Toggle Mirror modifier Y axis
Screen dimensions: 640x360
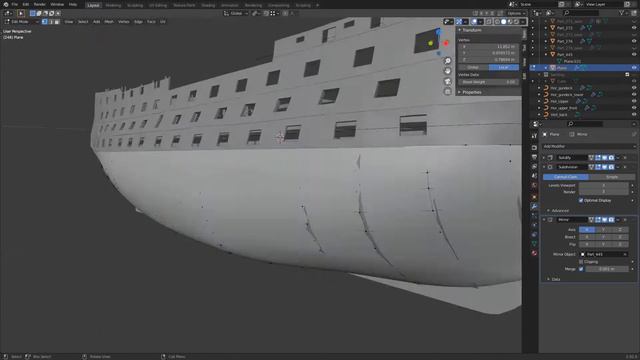[x=604, y=230]
